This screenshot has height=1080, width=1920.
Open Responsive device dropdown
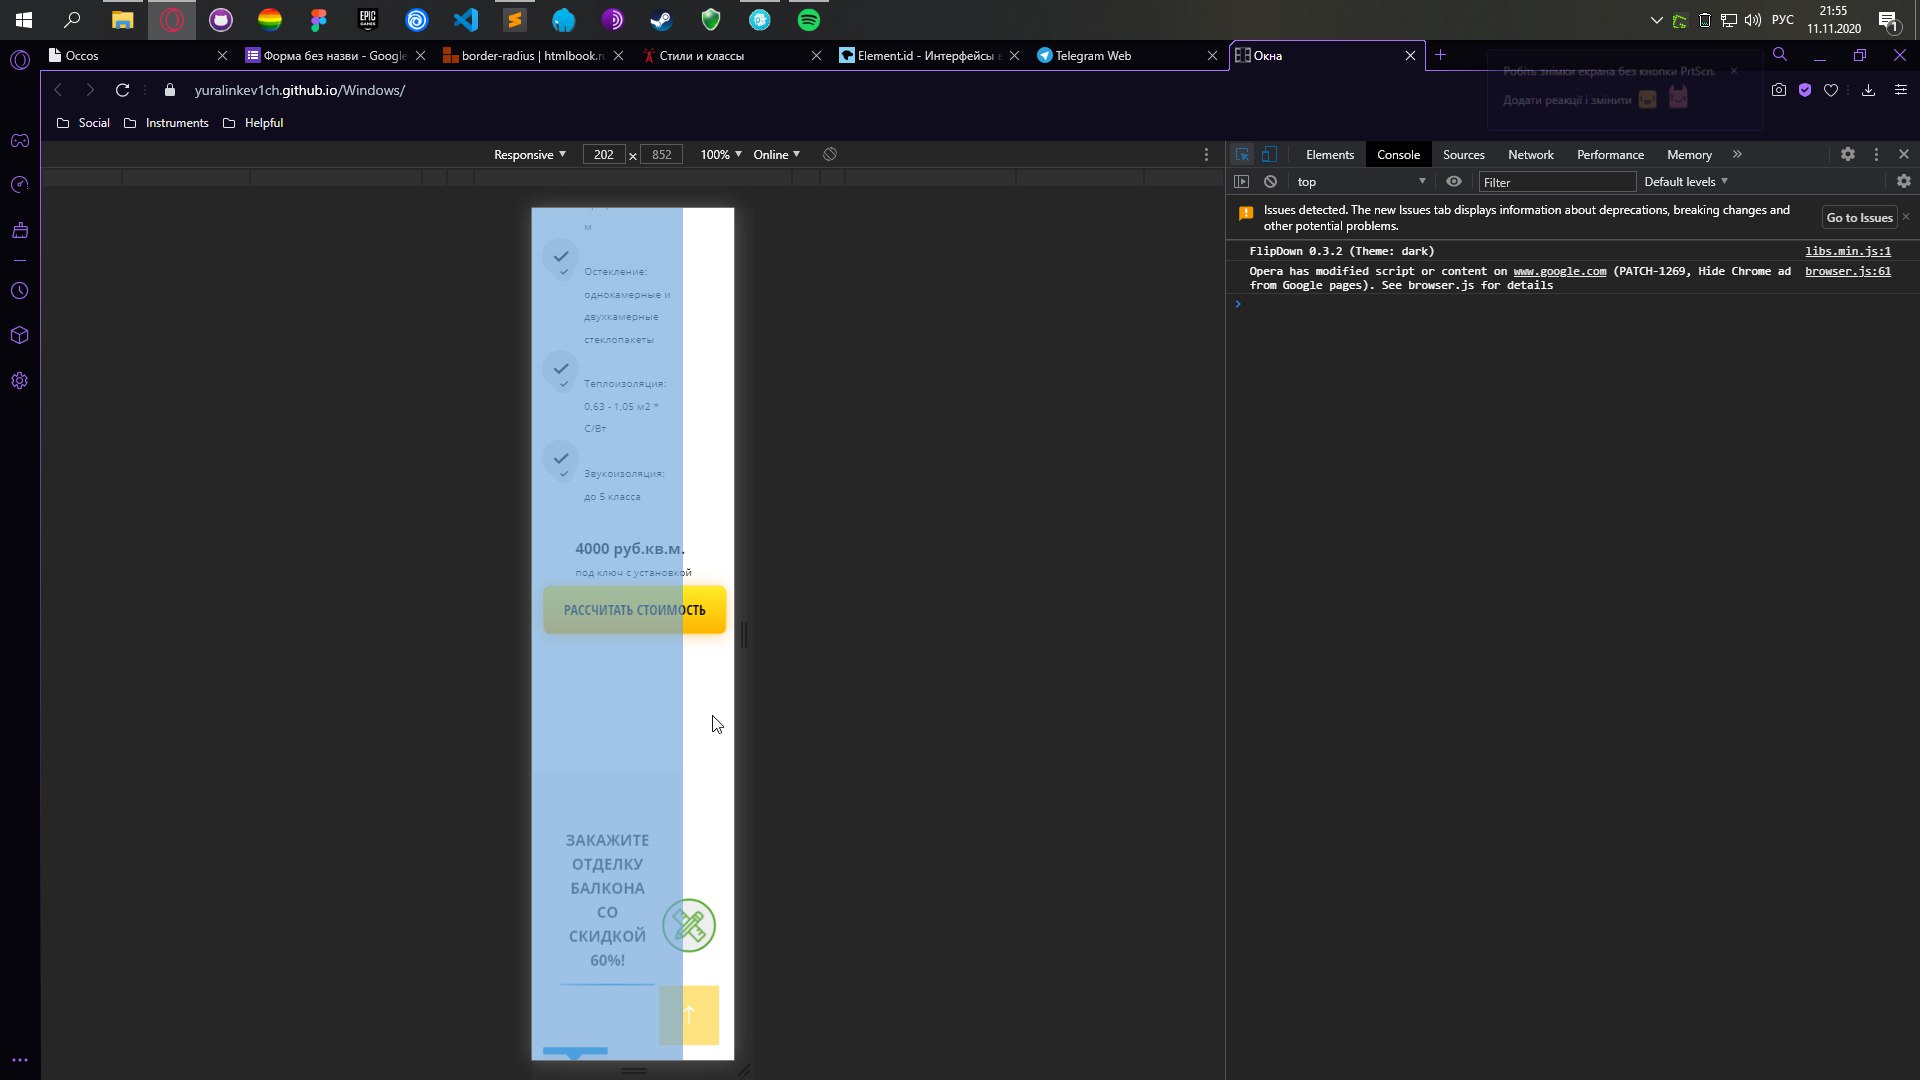pyautogui.click(x=529, y=154)
